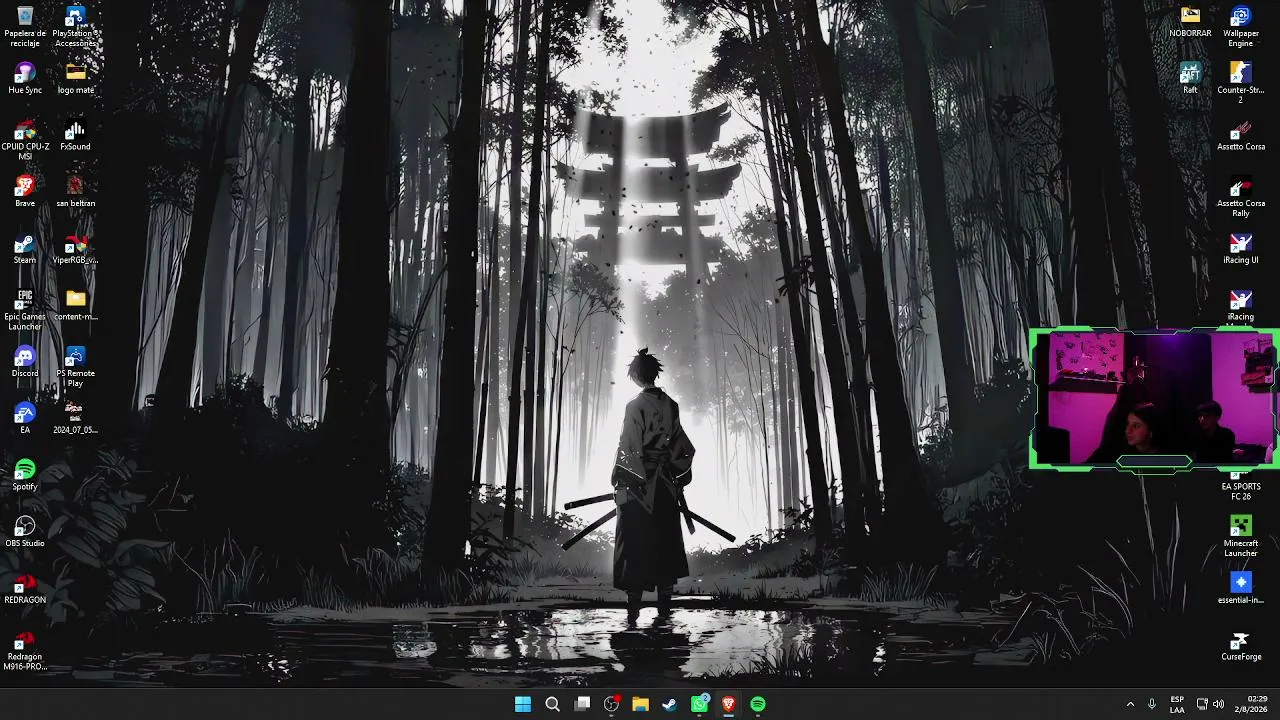Select the ViperRGB desktop shortcut
Viewport: 1280px width, 720px height.
pyautogui.click(x=75, y=249)
